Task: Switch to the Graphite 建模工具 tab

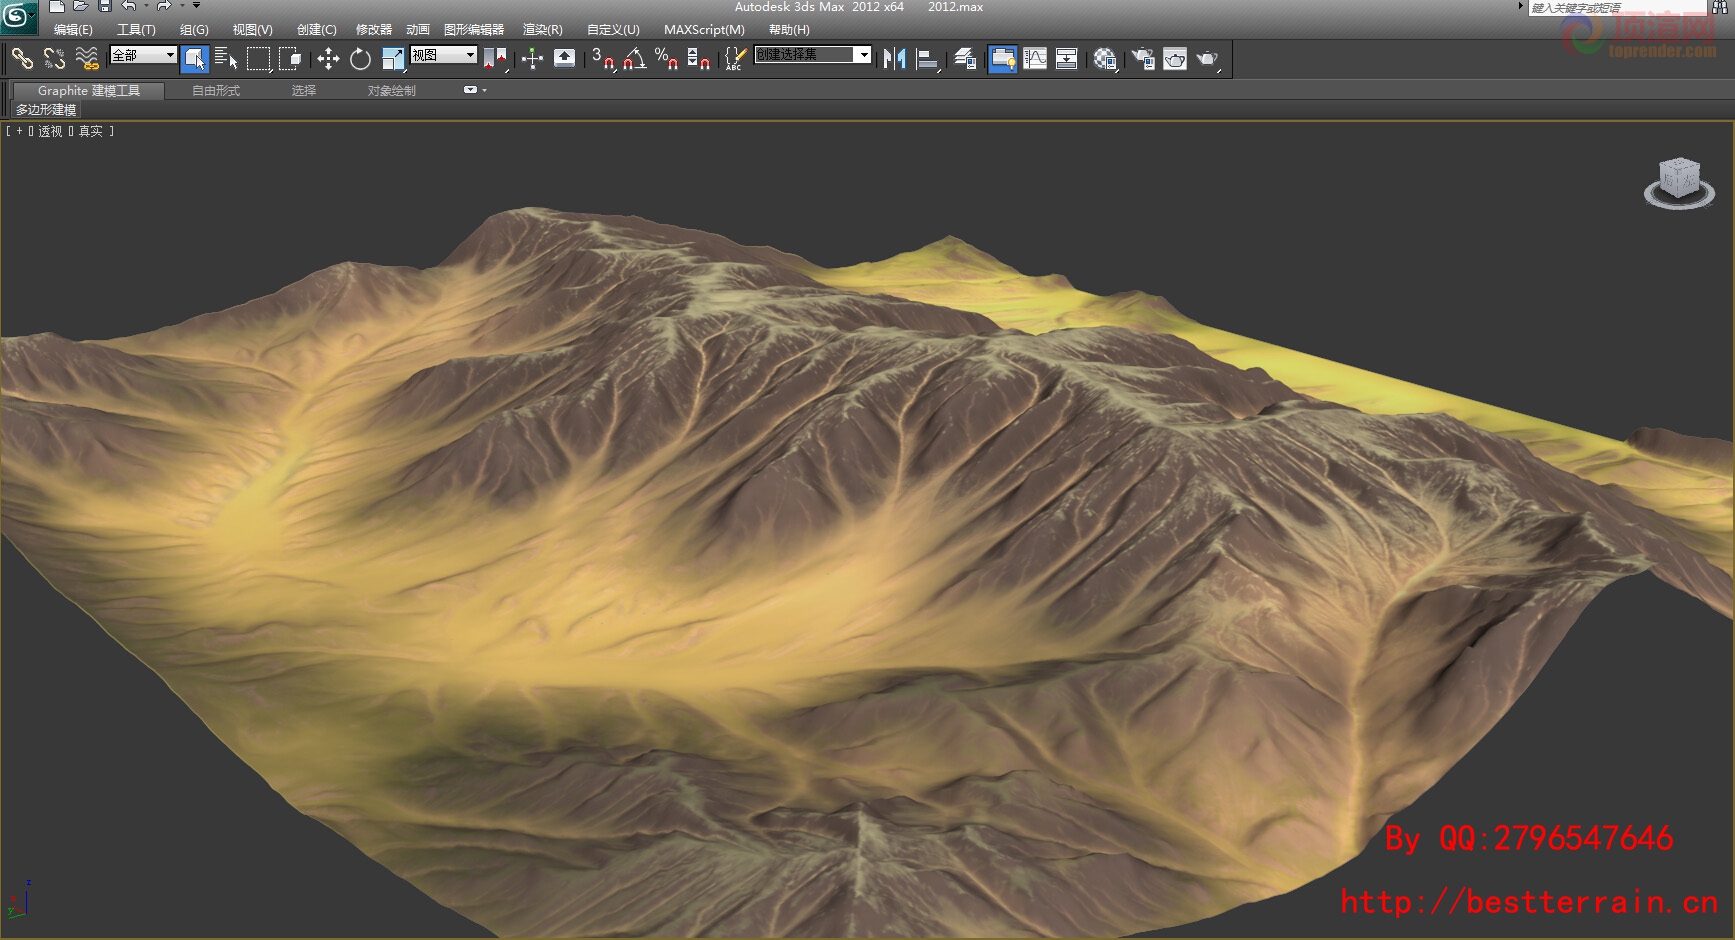Action: (88, 90)
